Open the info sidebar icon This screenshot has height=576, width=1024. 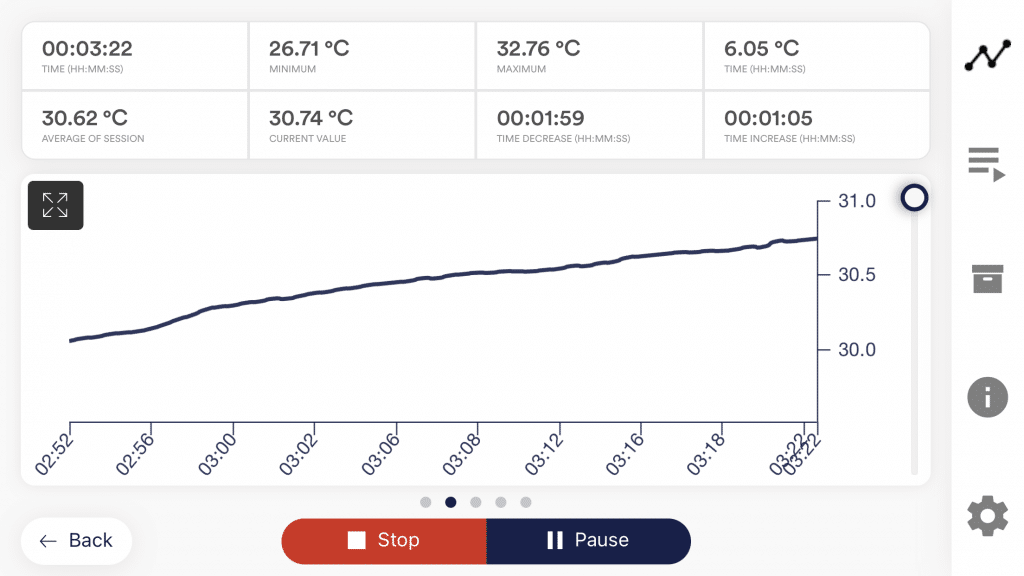tap(987, 398)
